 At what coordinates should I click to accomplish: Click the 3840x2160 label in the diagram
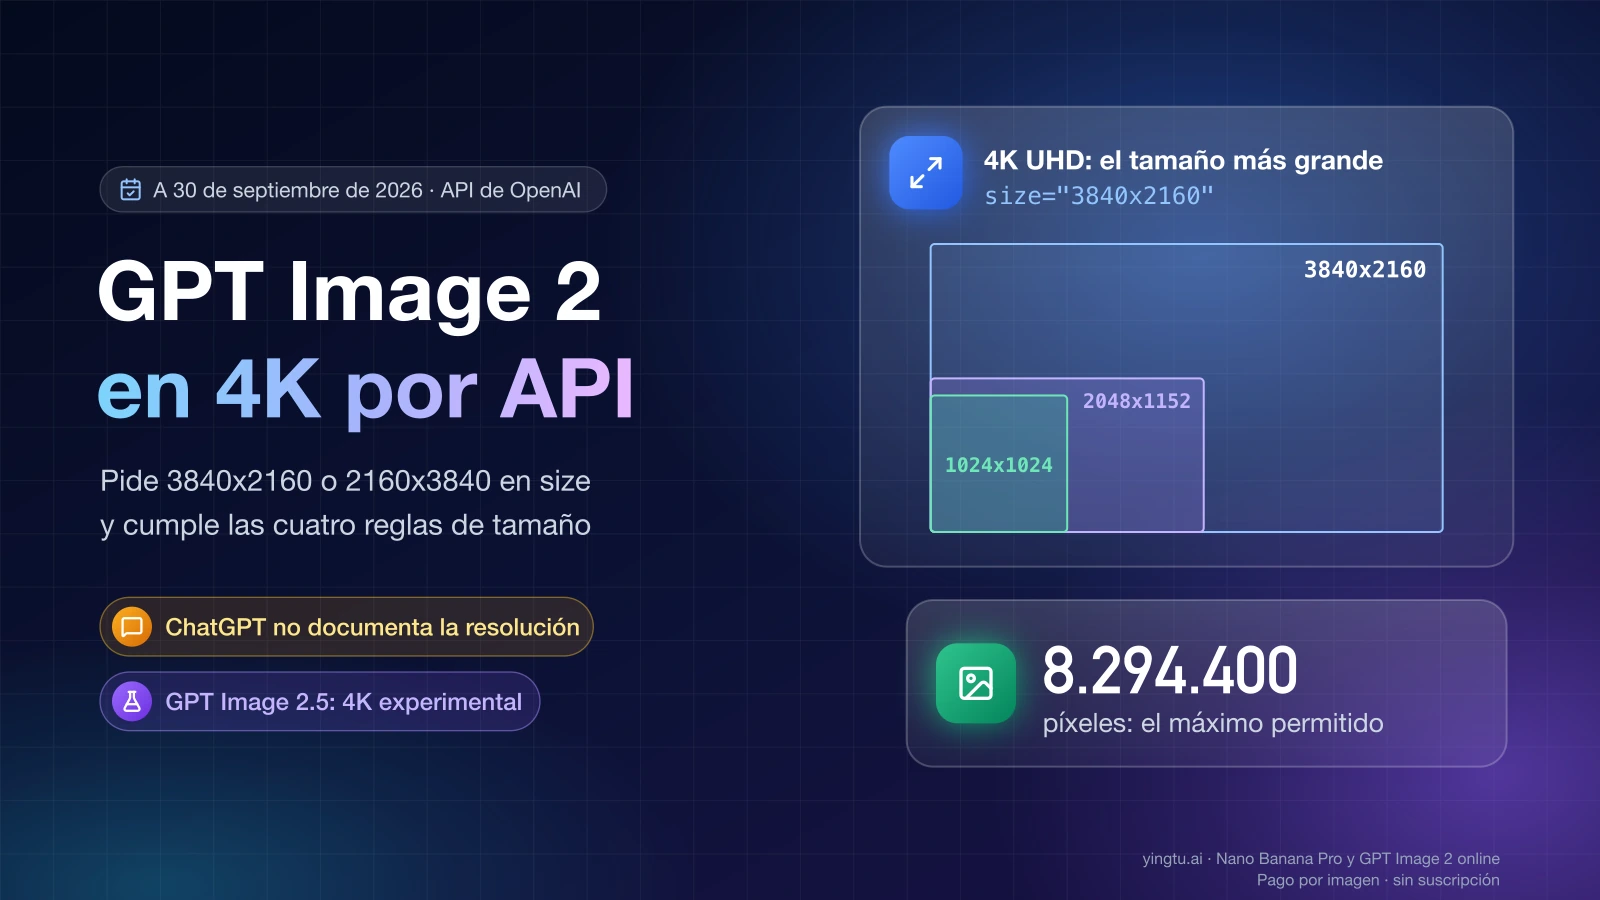(x=1365, y=269)
